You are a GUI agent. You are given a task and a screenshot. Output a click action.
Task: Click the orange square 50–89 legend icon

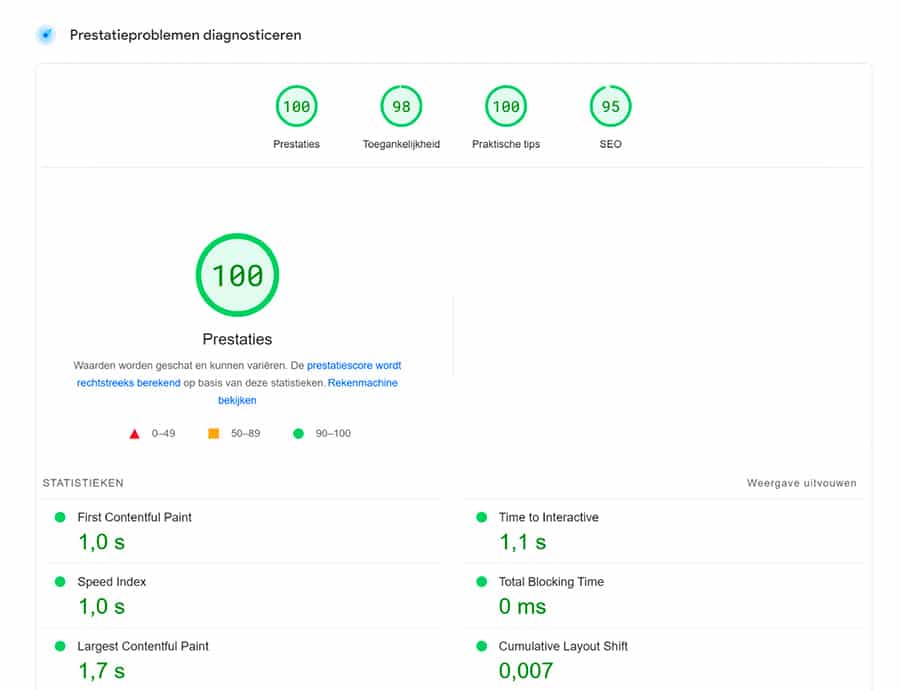(213, 434)
